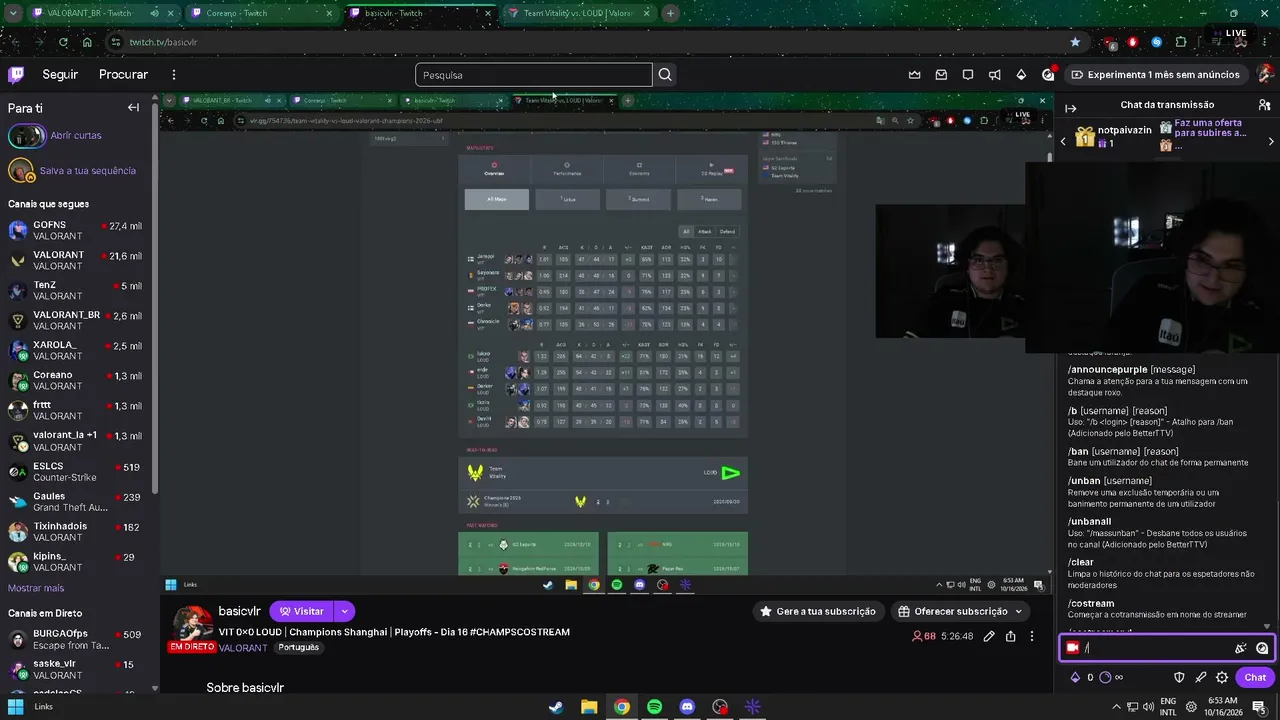Expand the Visitar button dropdown arrow
1280x720 pixels.
pyautogui.click(x=344, y=611)
